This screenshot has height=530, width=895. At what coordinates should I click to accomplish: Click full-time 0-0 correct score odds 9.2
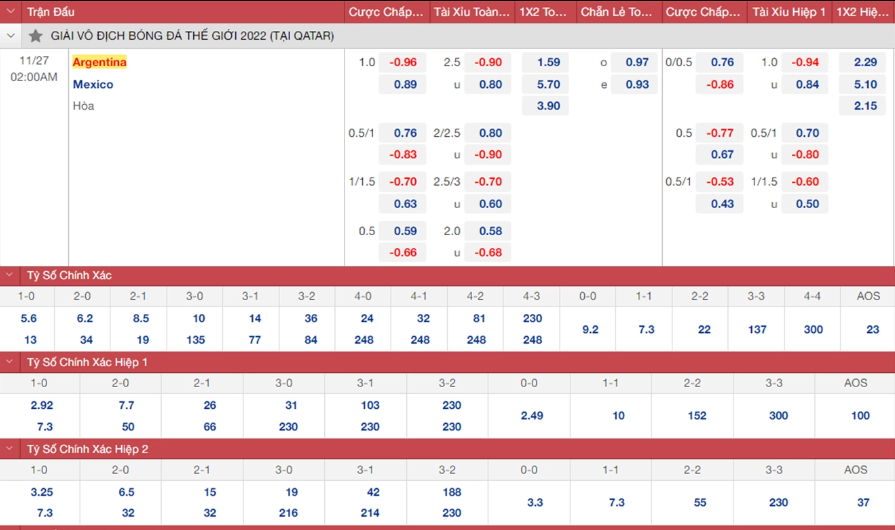coord(590,329)
